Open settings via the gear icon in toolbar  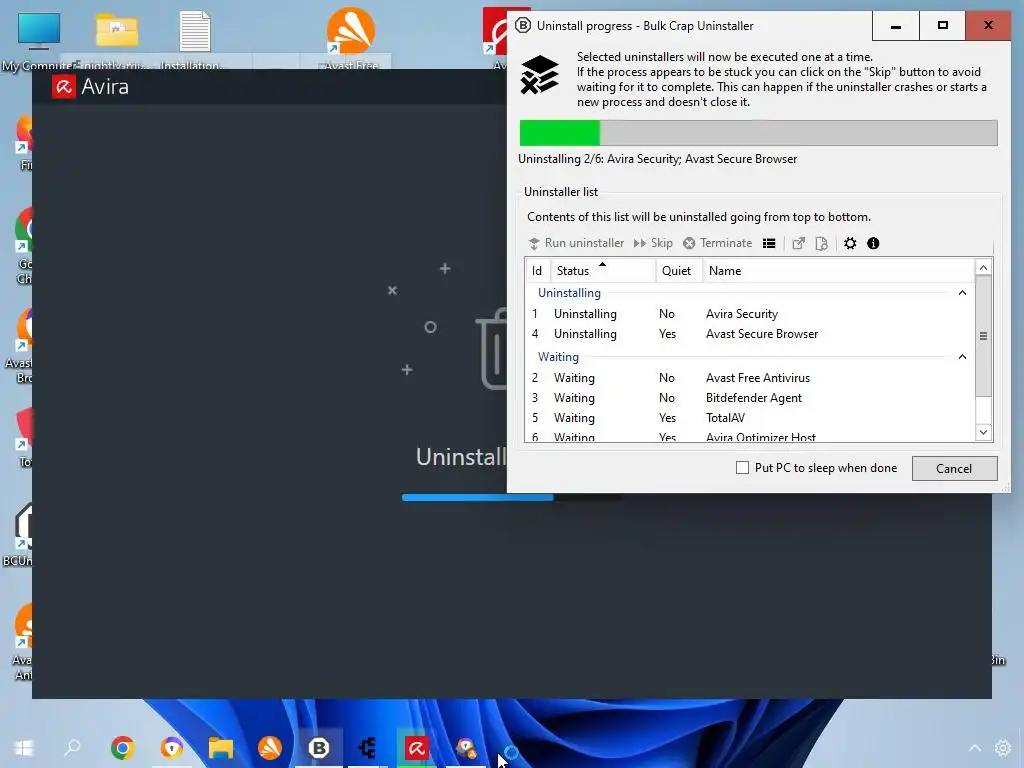coord(850,244)
